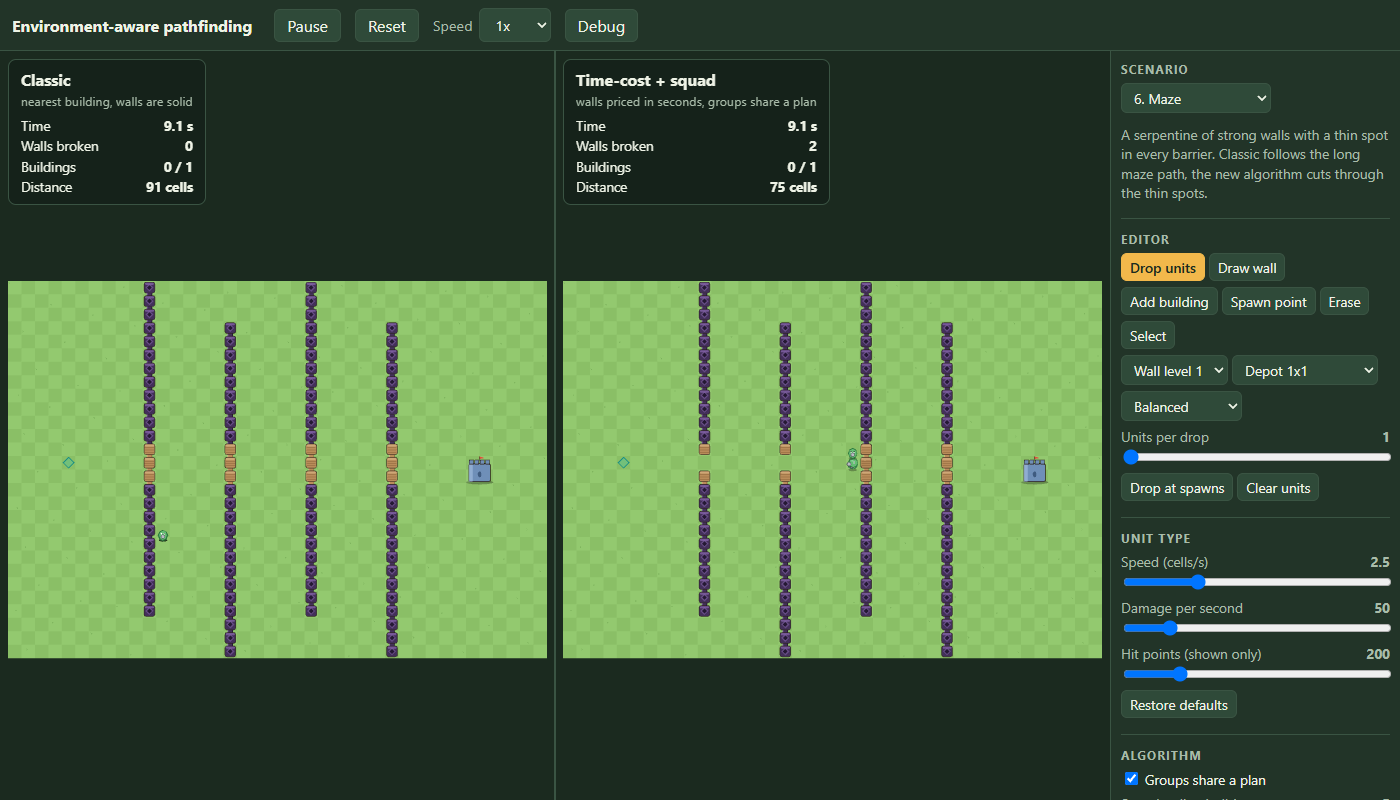Adjust the Speed (cells/s) slider
The width and height of the screenshot is (1400, 800).
point(1256,582)
